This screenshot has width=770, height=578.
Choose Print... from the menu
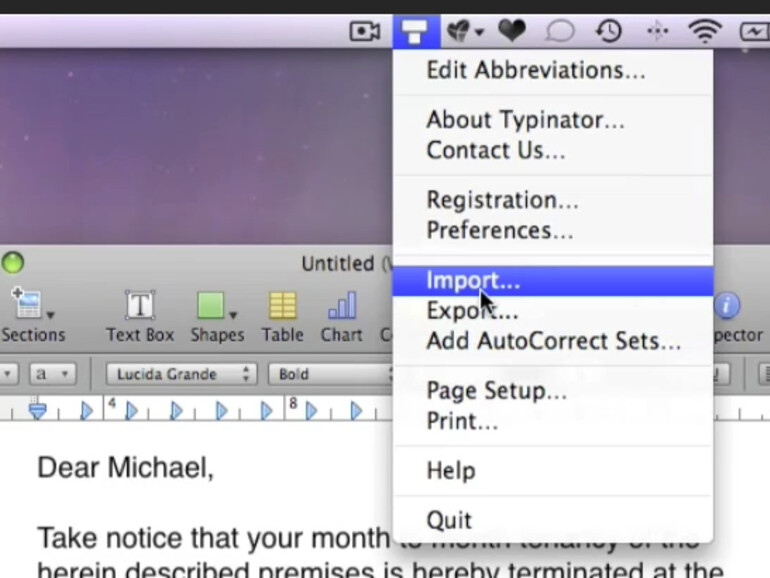coord(553,421)
